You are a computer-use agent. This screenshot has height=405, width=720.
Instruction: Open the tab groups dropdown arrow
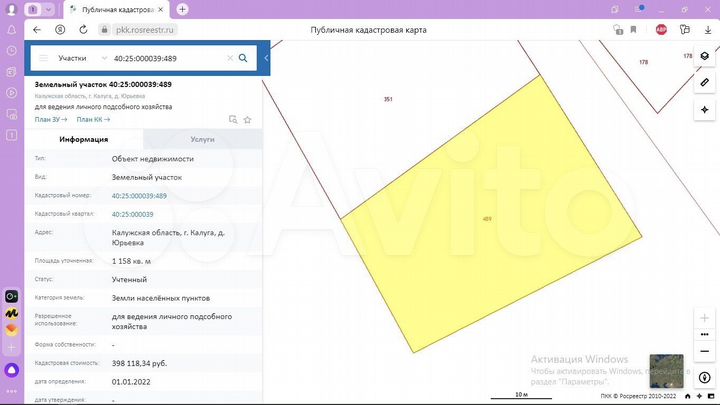click(48, 10)
